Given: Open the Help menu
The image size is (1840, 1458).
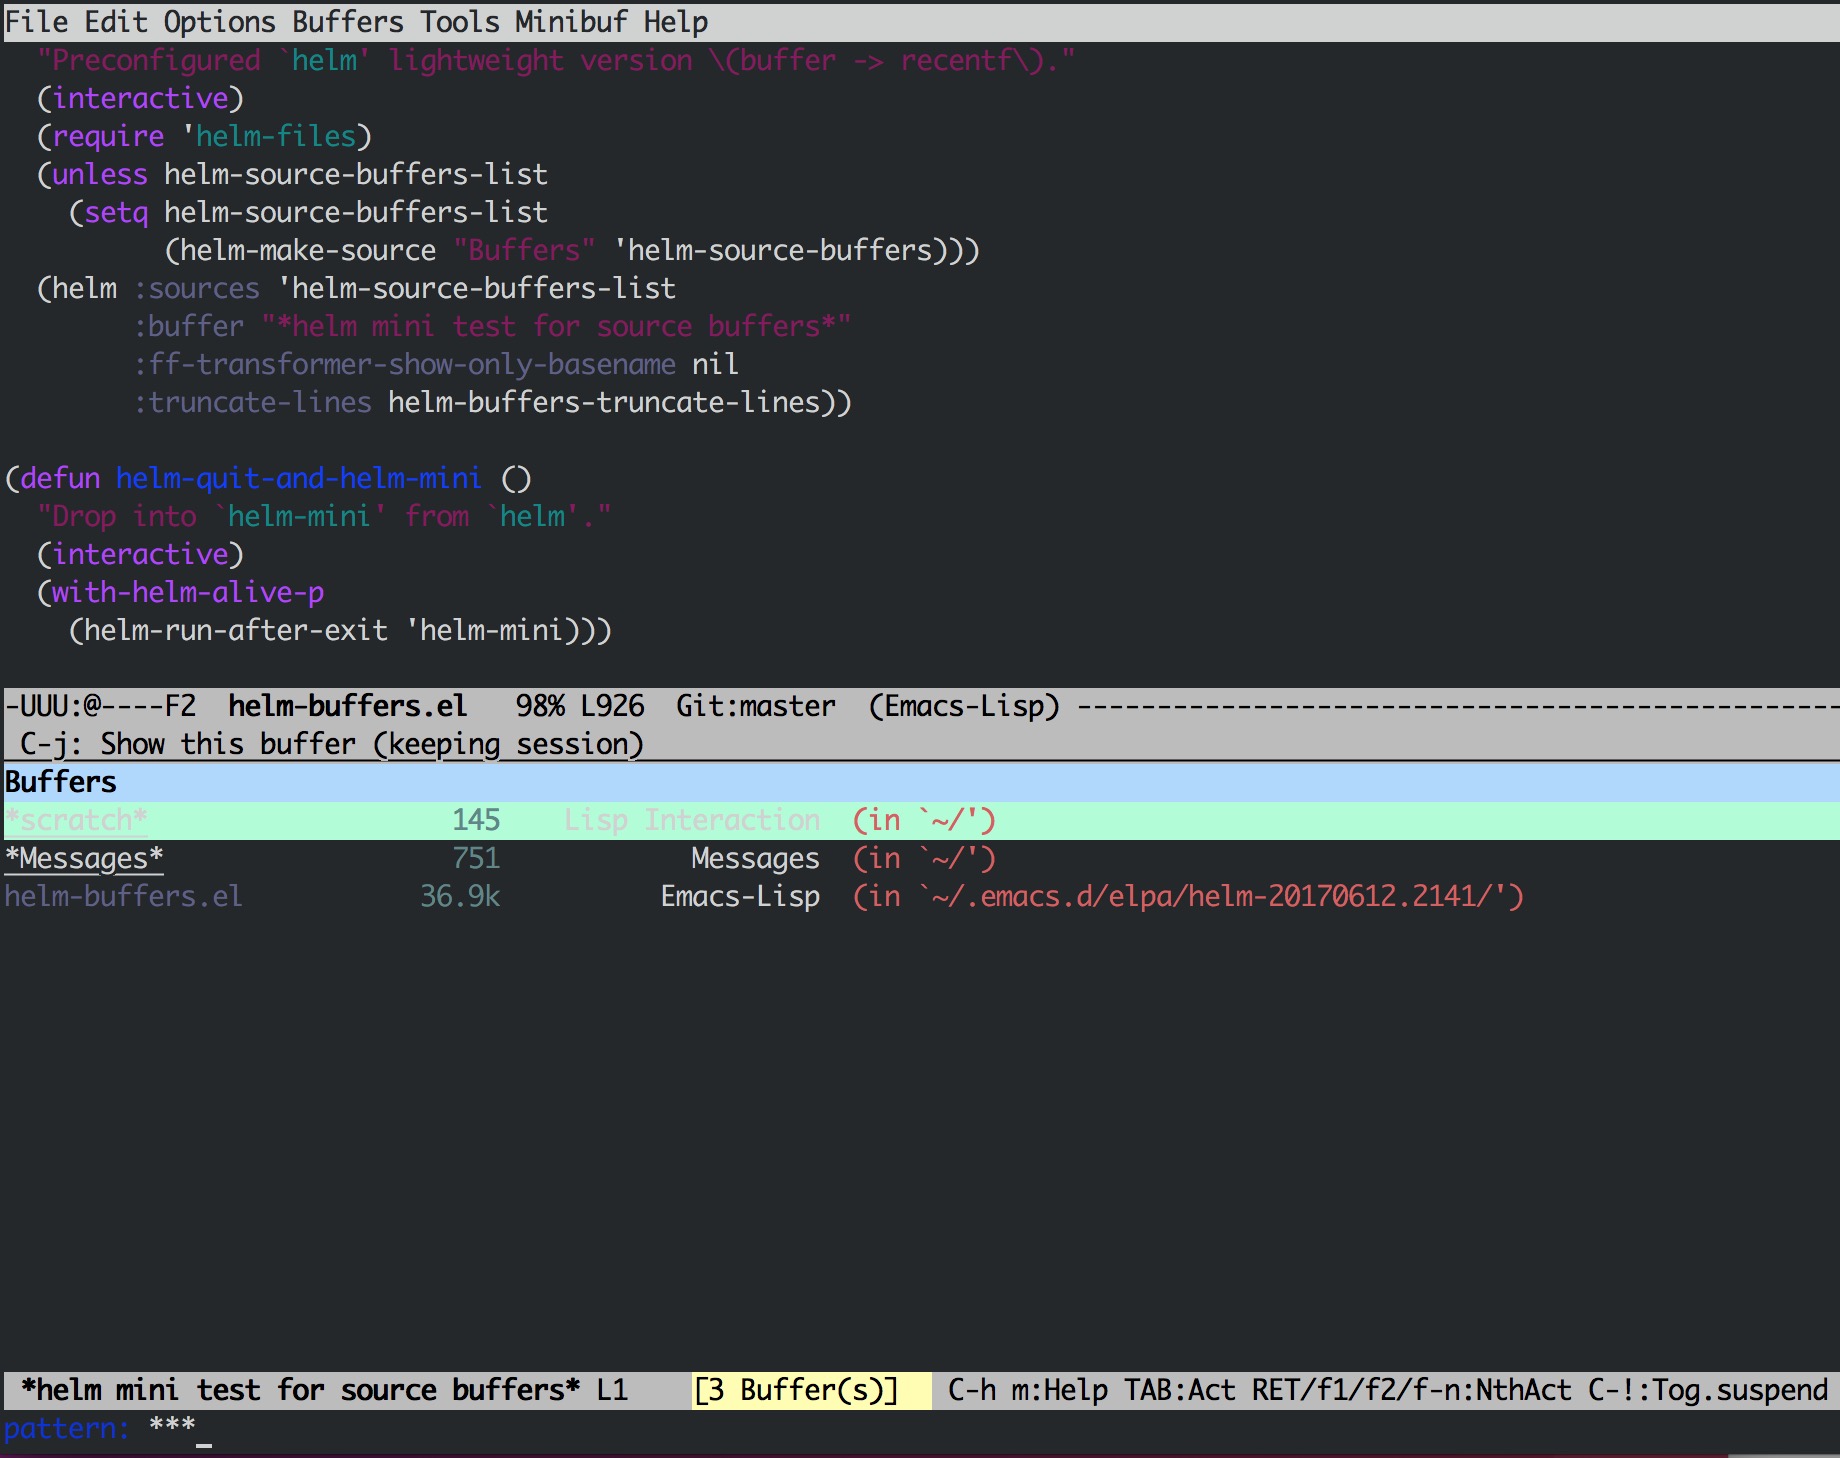Looking at the screenshot, I should pyautogui.click(x=676, y=21).
